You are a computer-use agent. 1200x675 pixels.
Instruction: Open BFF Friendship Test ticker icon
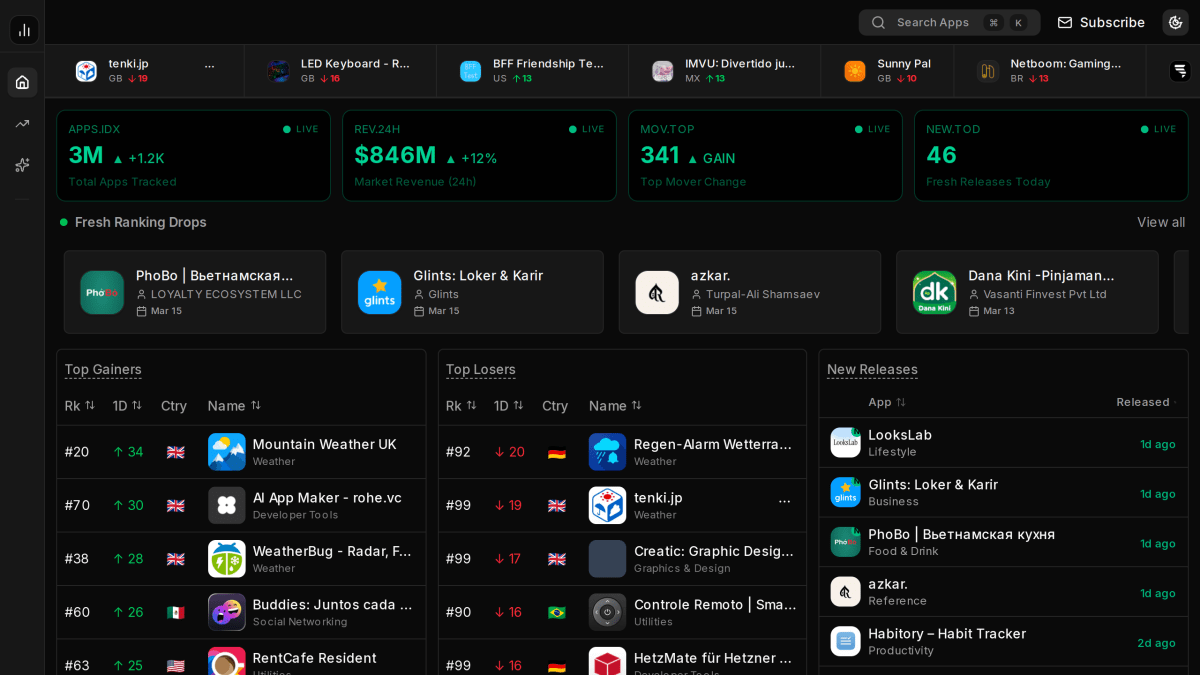470,71
